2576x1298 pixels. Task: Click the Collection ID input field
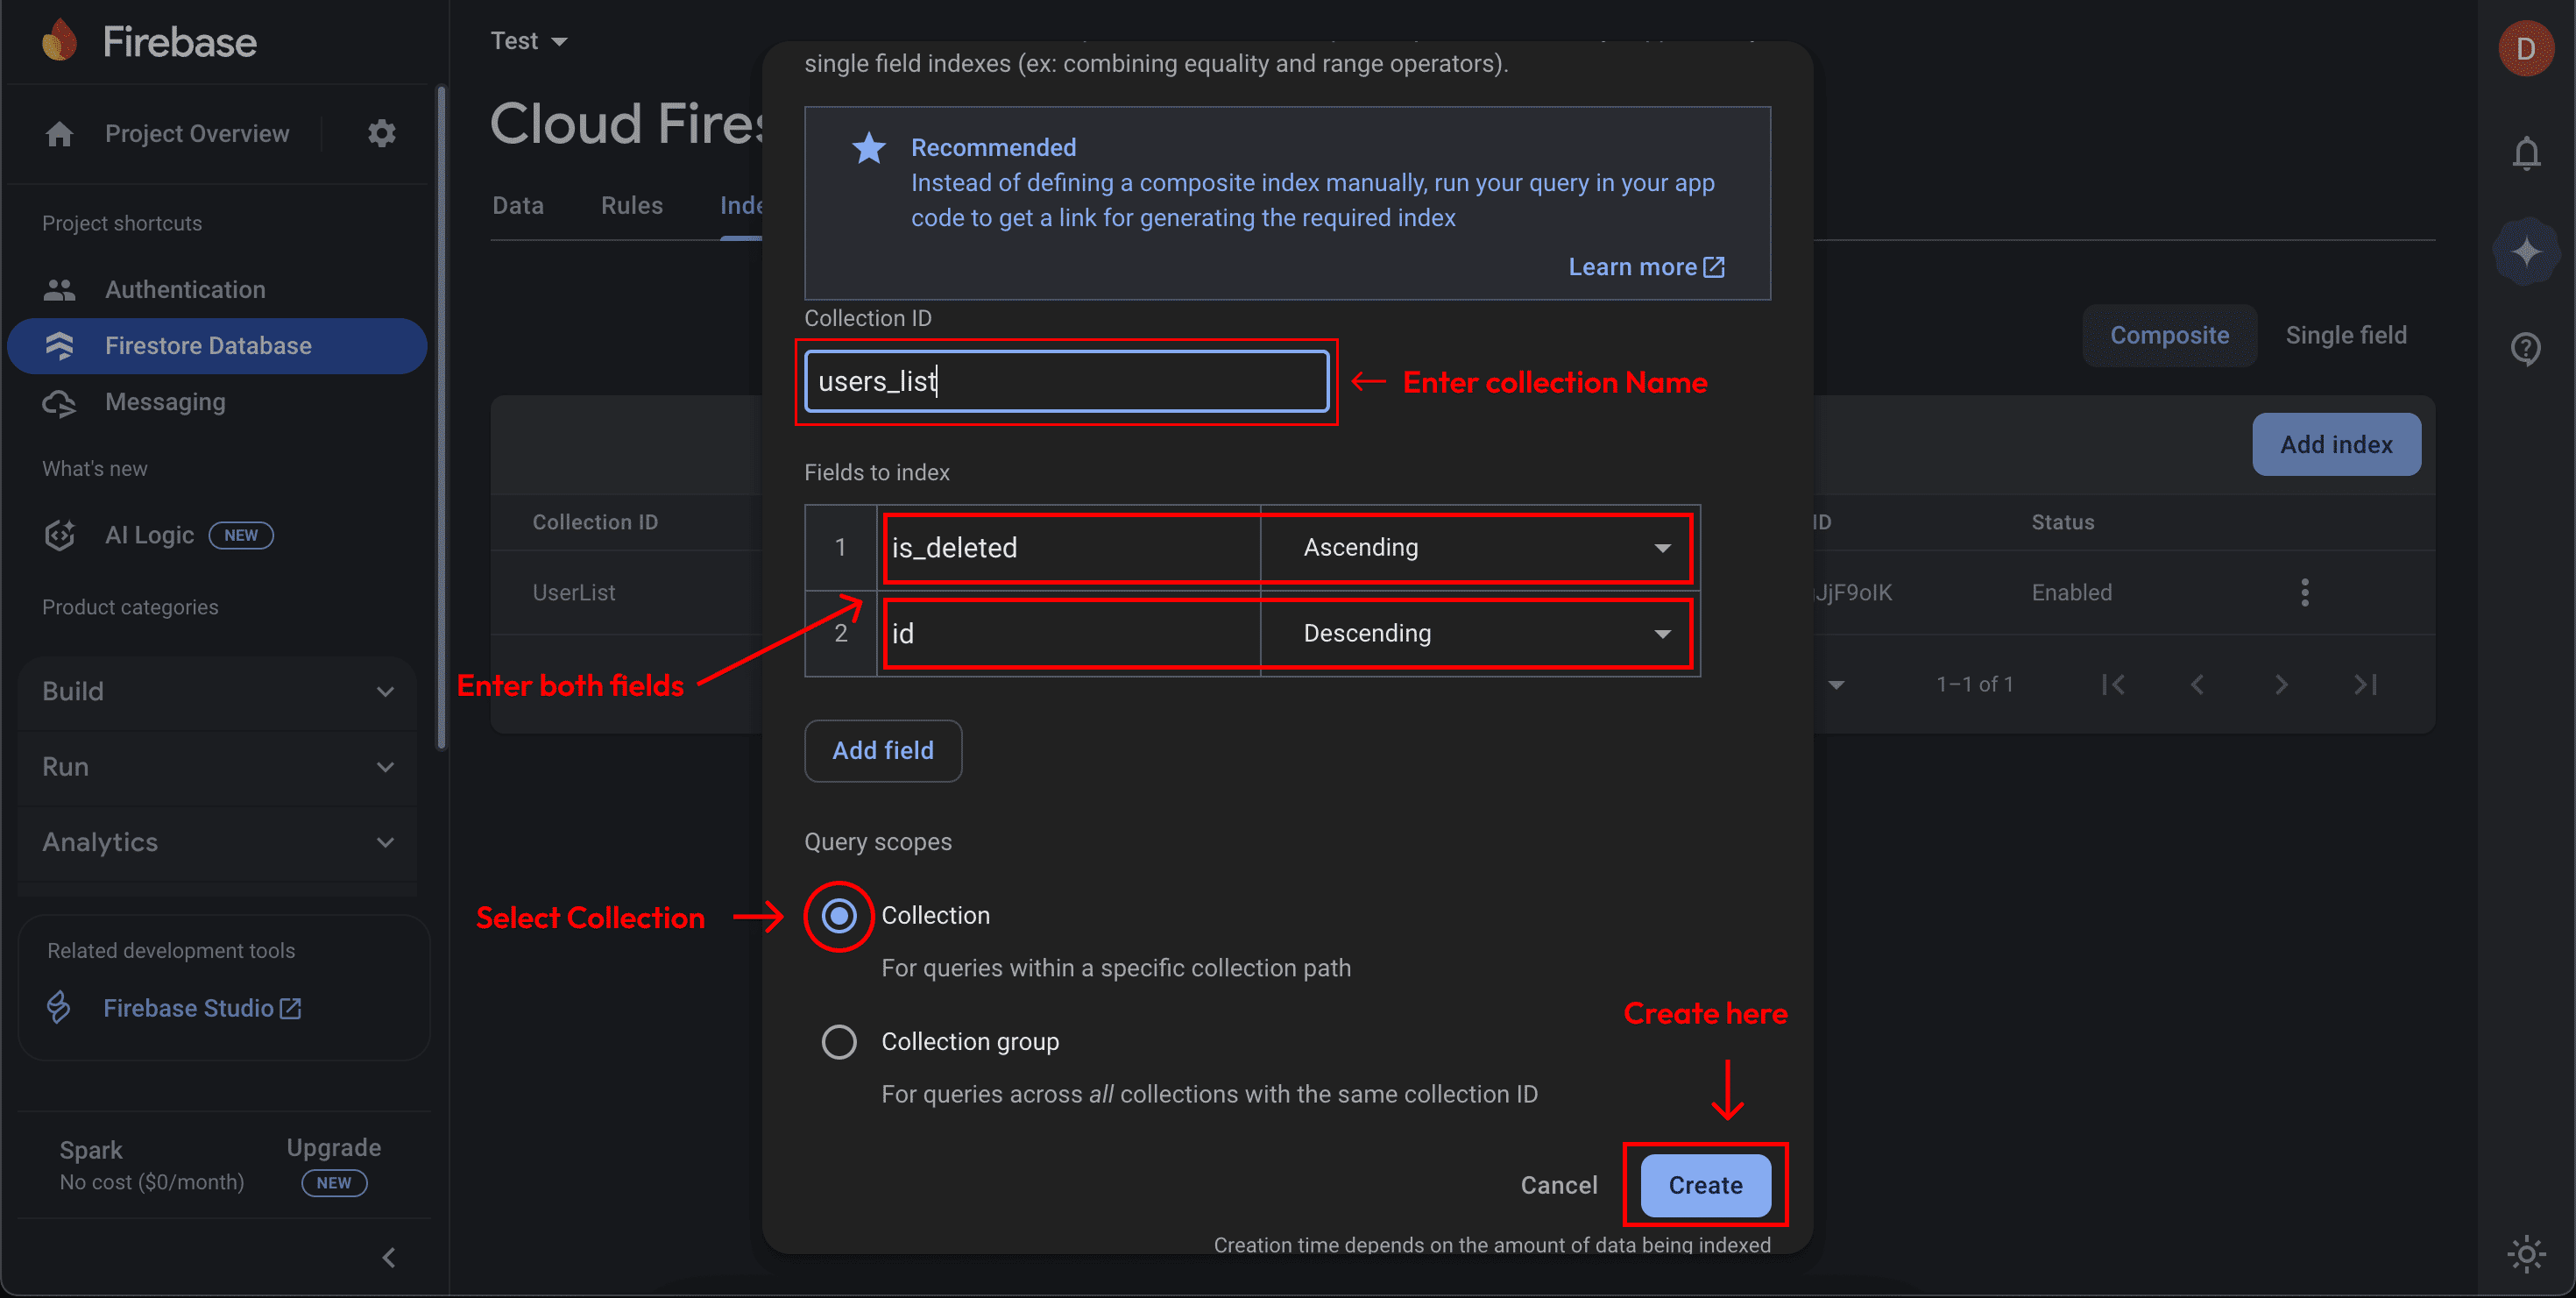1065,380
